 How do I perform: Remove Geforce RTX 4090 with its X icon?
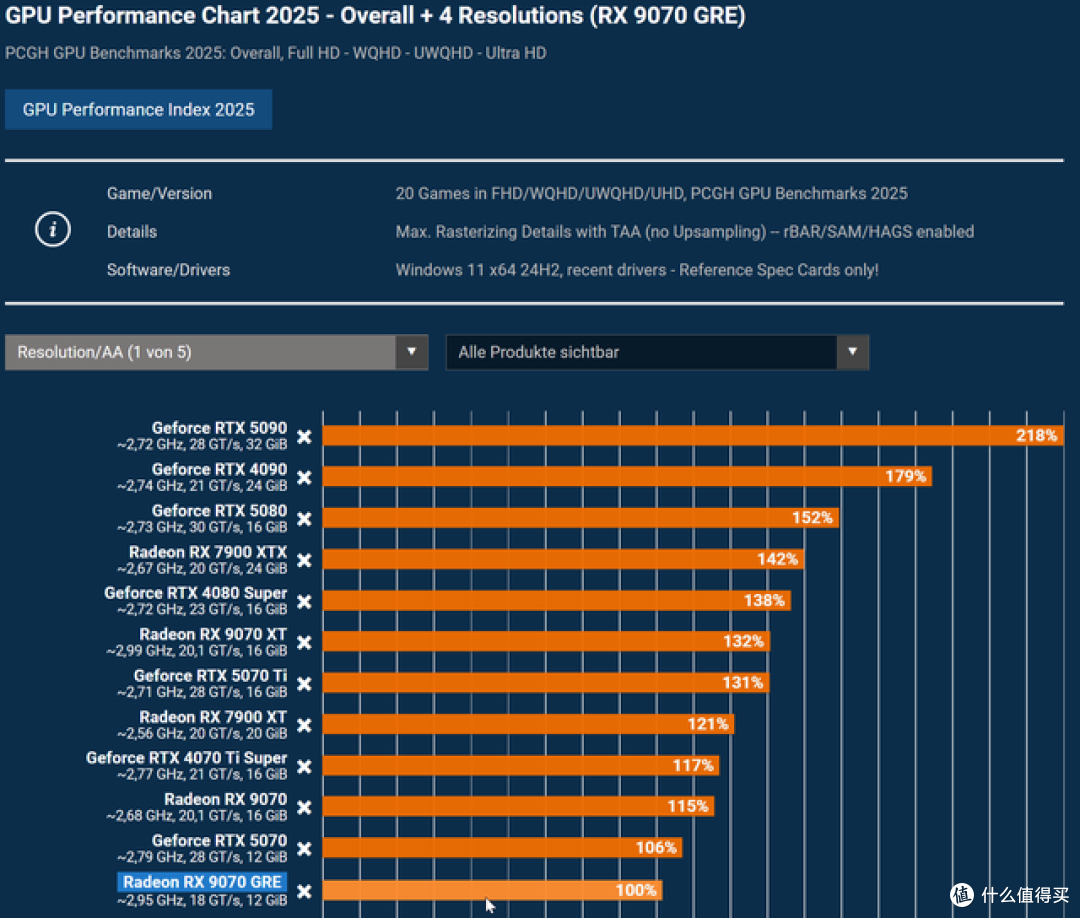304,477
